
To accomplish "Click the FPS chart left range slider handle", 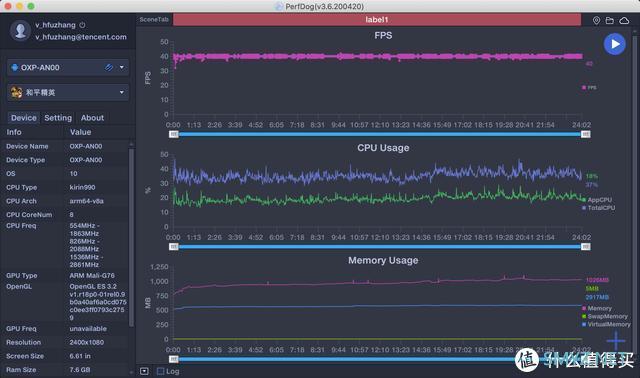I will [174, 134].
